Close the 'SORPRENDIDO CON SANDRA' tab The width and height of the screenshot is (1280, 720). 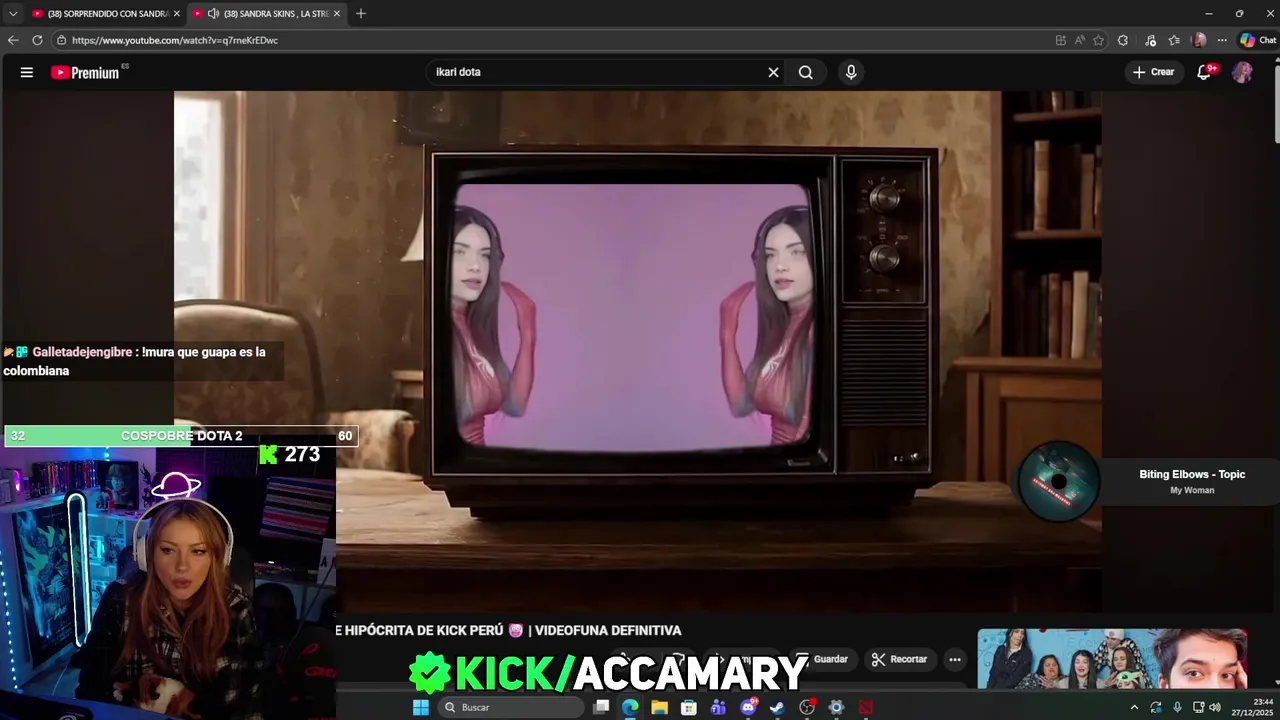pos(177,13)
